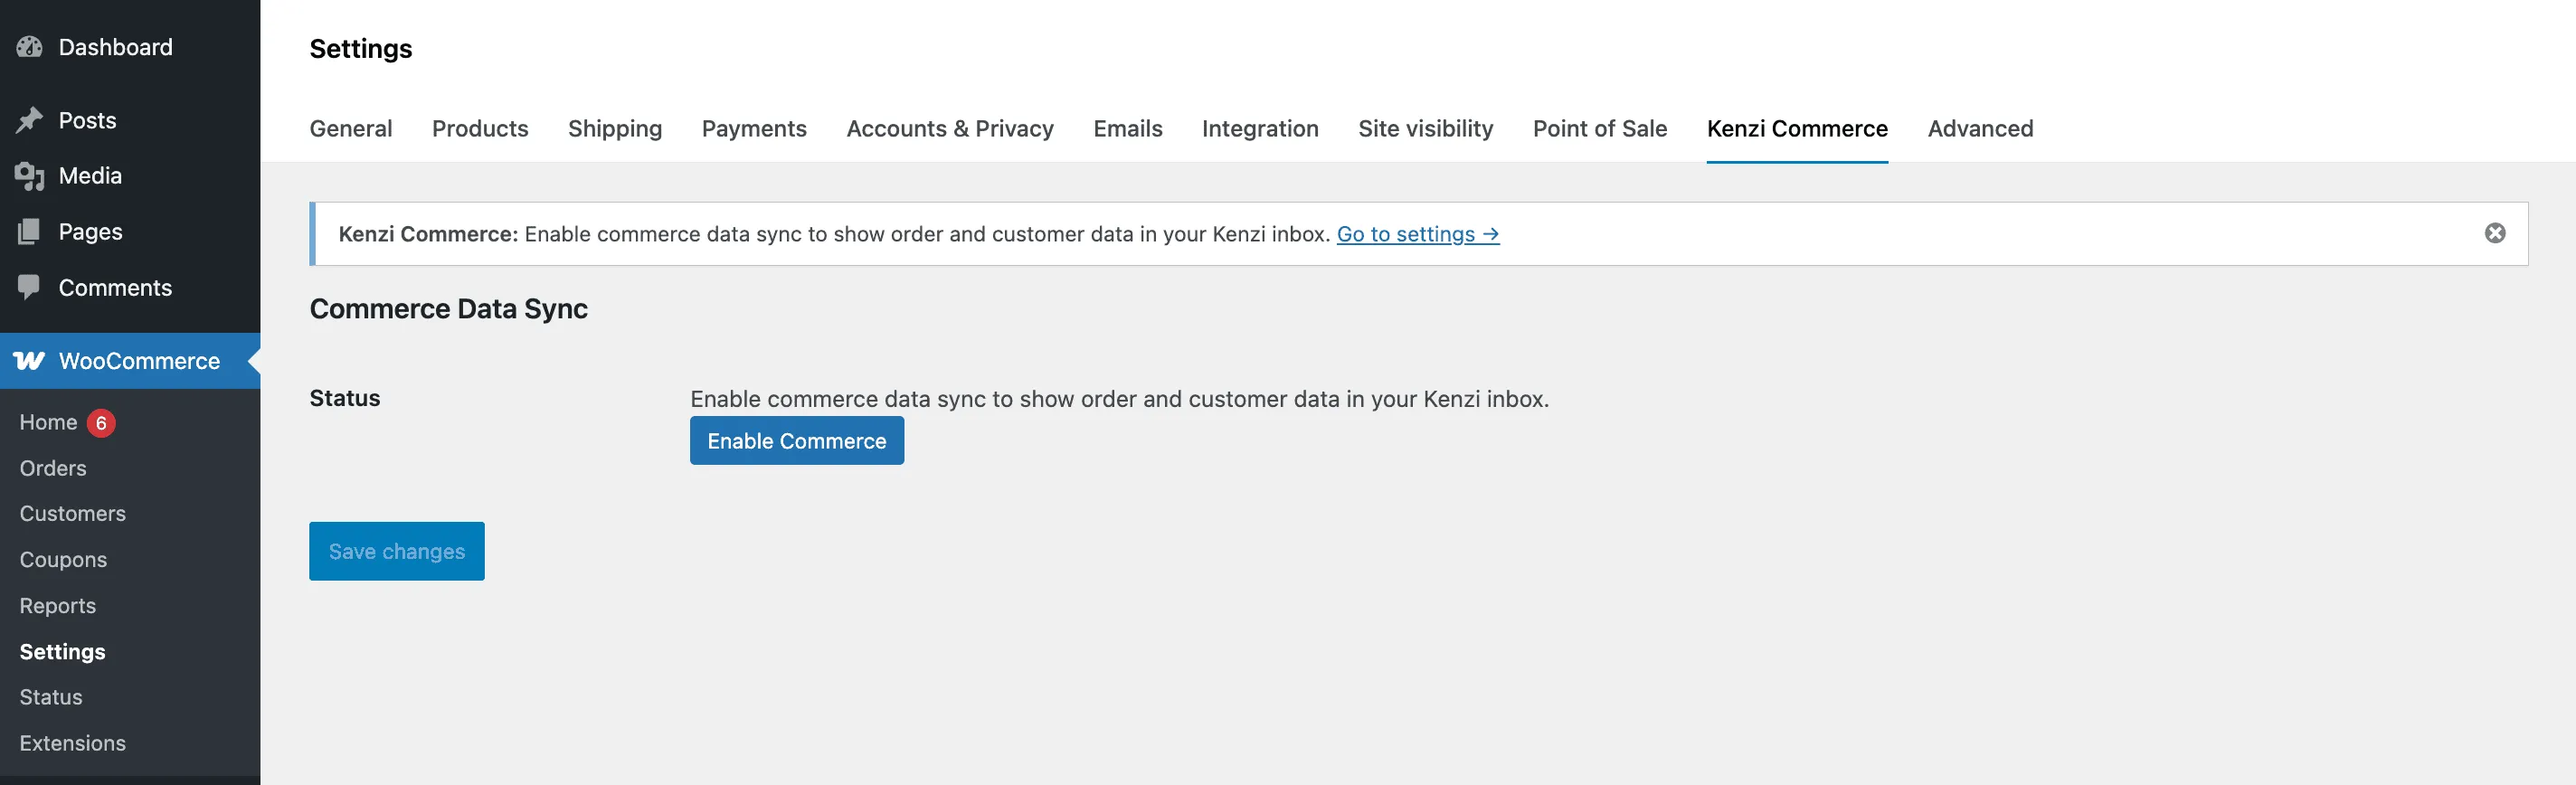Click the Commerce Data Sync heading
The image size is (2576, 785).
[x=449, y=309]
